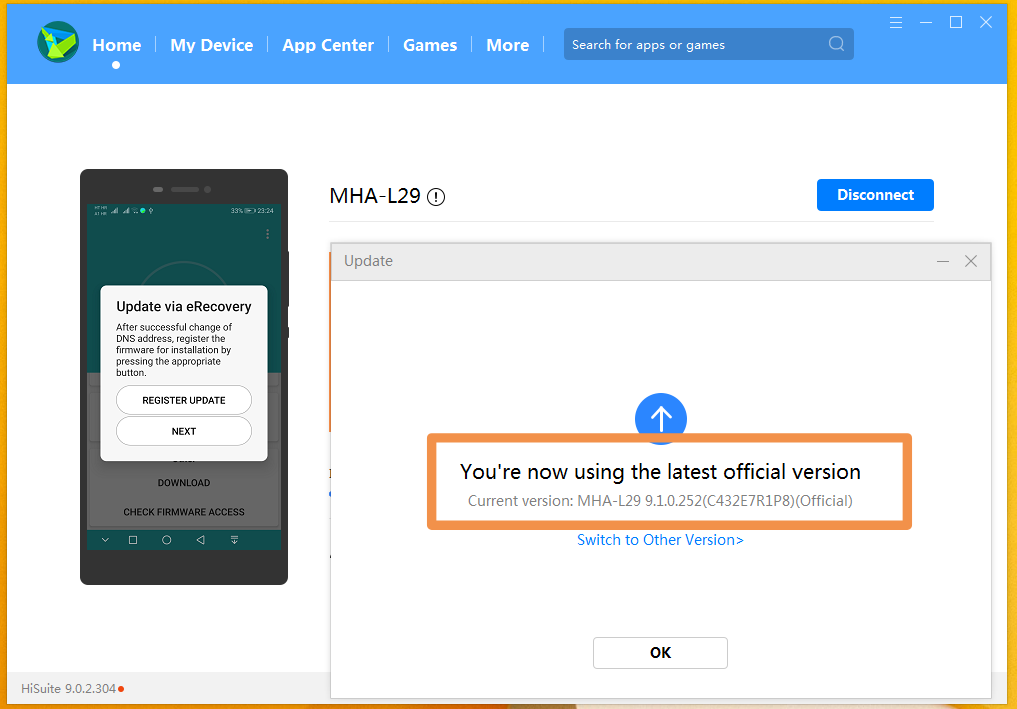Click the search magnifier icon

pyautogui.click(x=837, y=43)
